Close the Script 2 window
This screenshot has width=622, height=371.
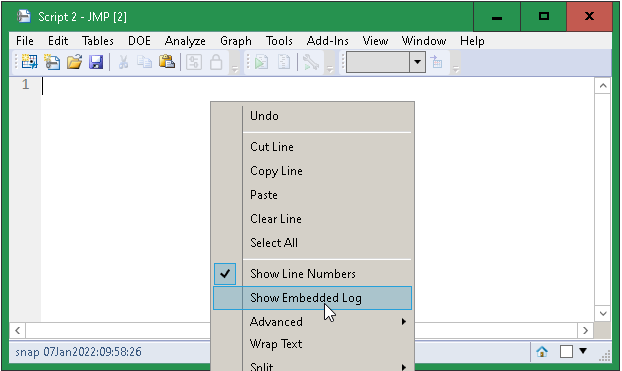589,17
